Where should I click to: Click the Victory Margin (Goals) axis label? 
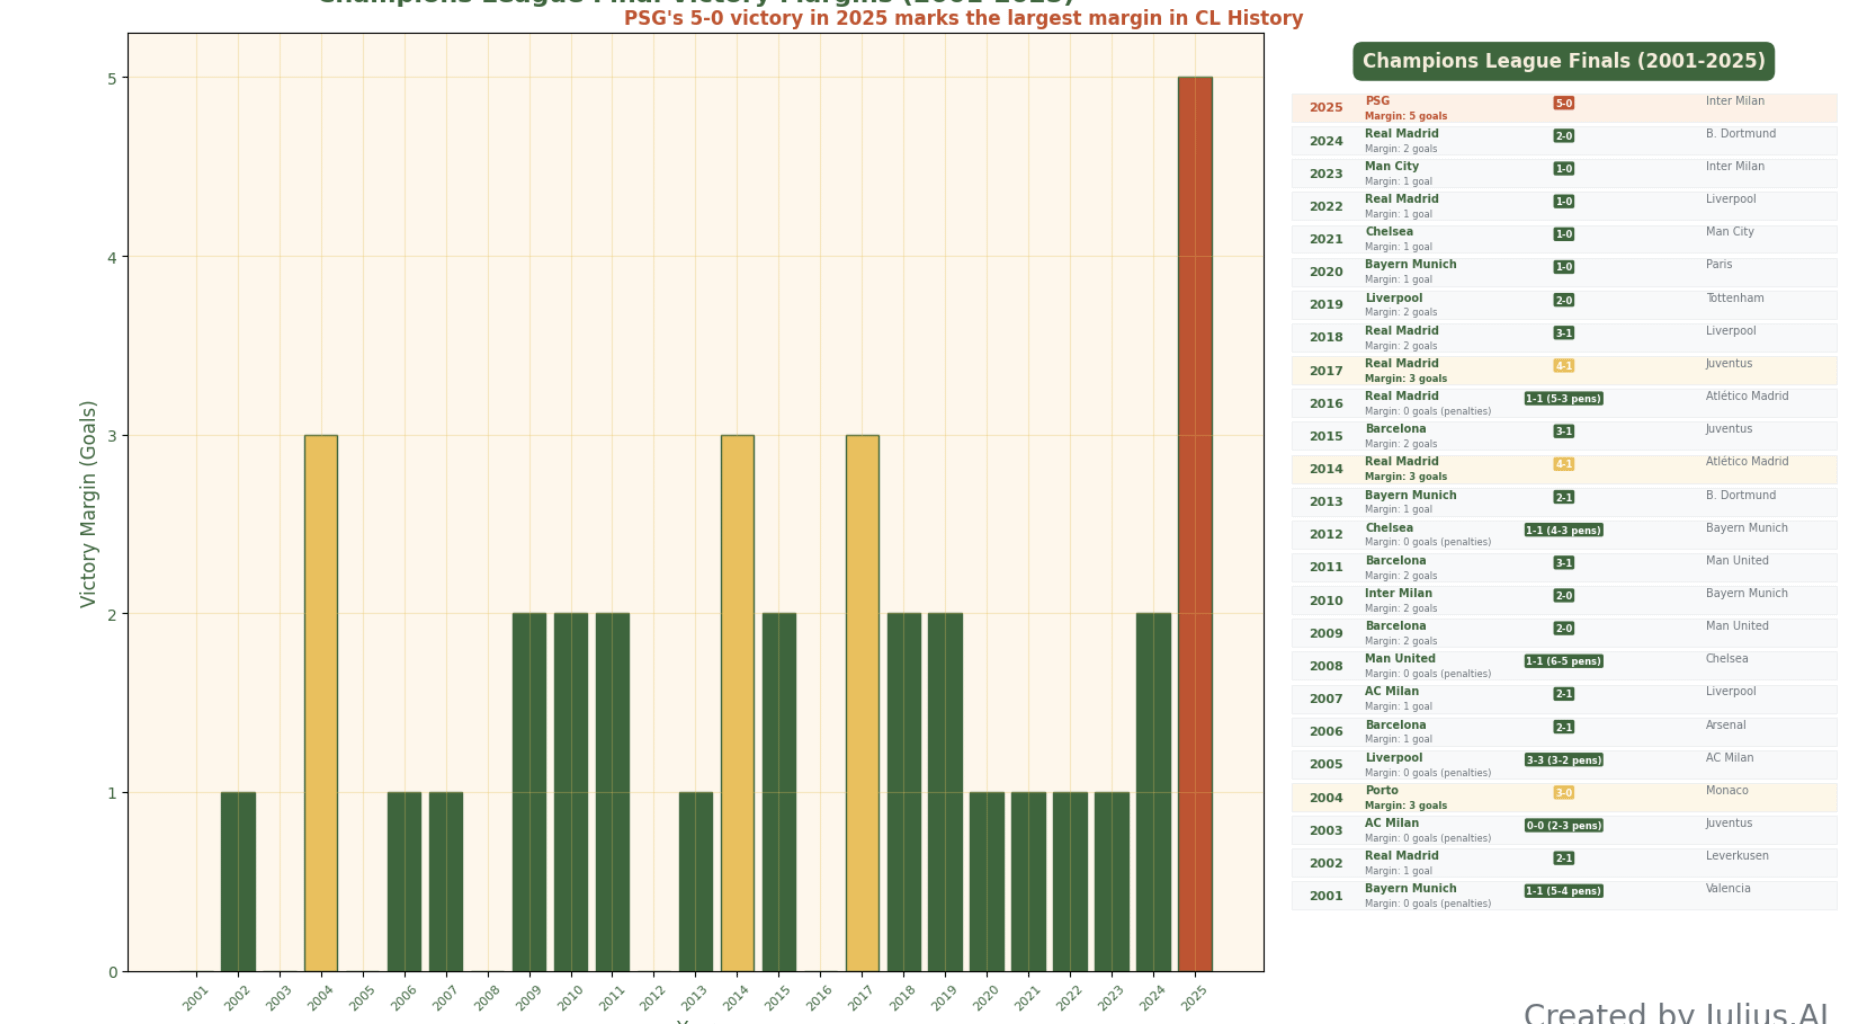tap(88, 504)
